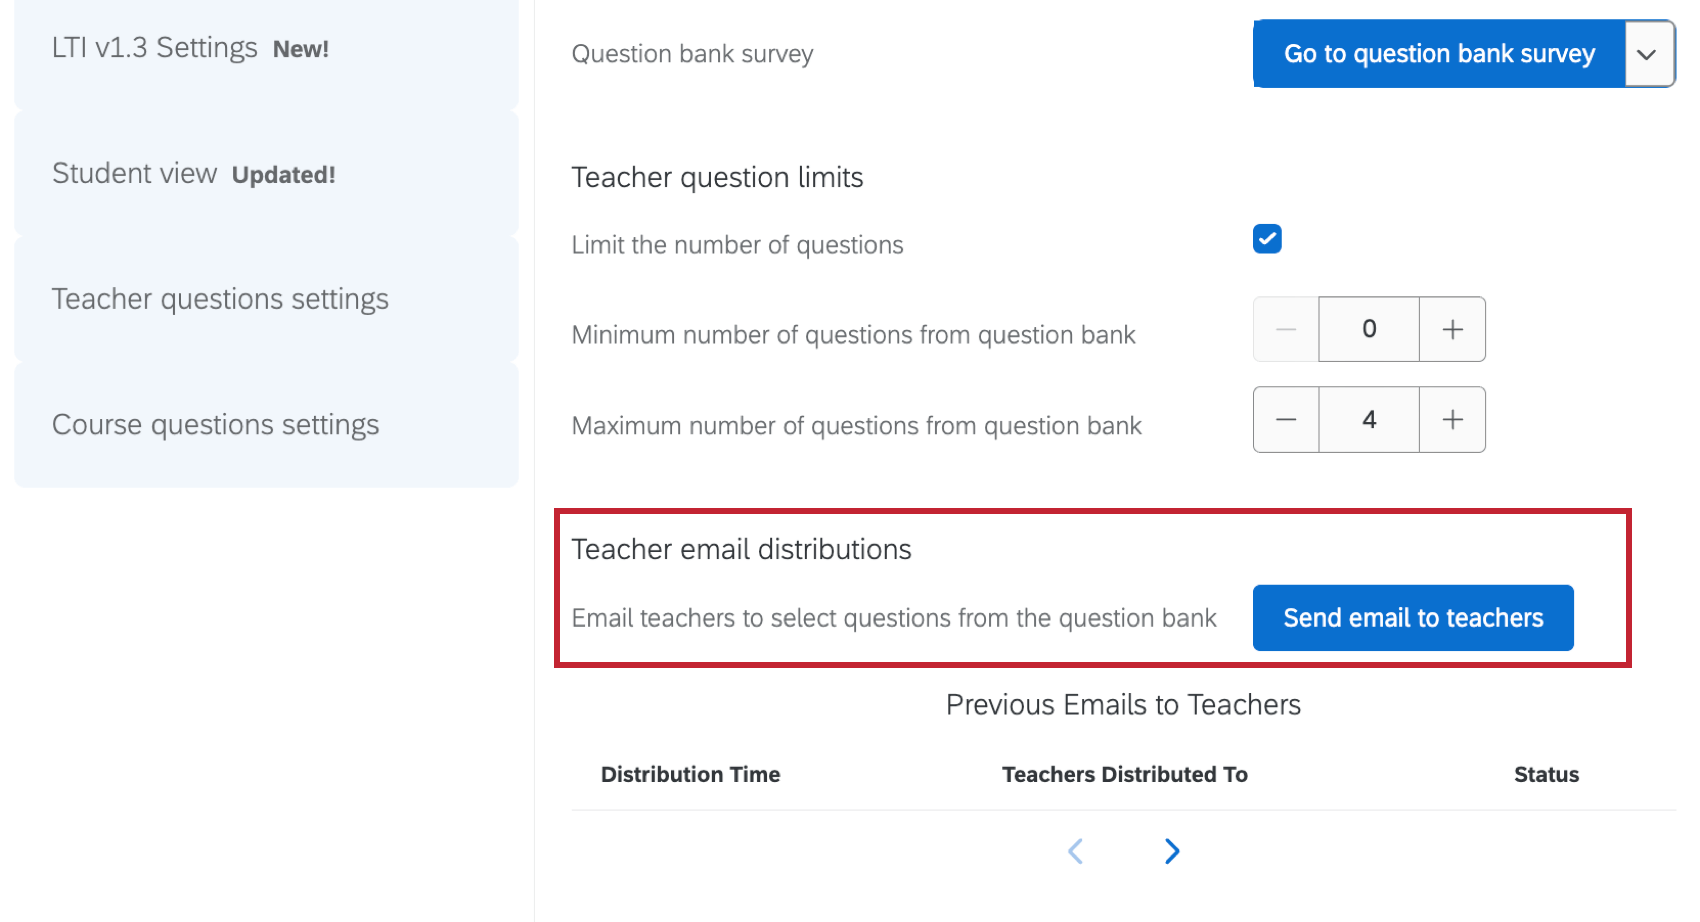
Task: Expand question bank survey dropdown arrow
Action: click(x=1648, y=54)
